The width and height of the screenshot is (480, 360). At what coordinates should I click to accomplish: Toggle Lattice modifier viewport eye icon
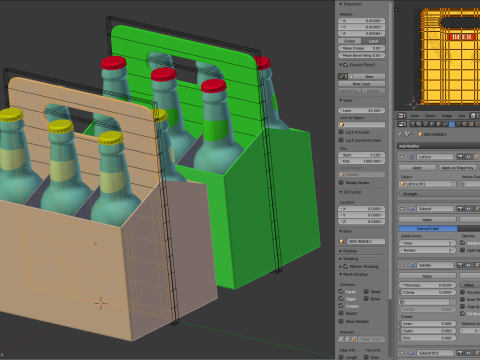468,156
